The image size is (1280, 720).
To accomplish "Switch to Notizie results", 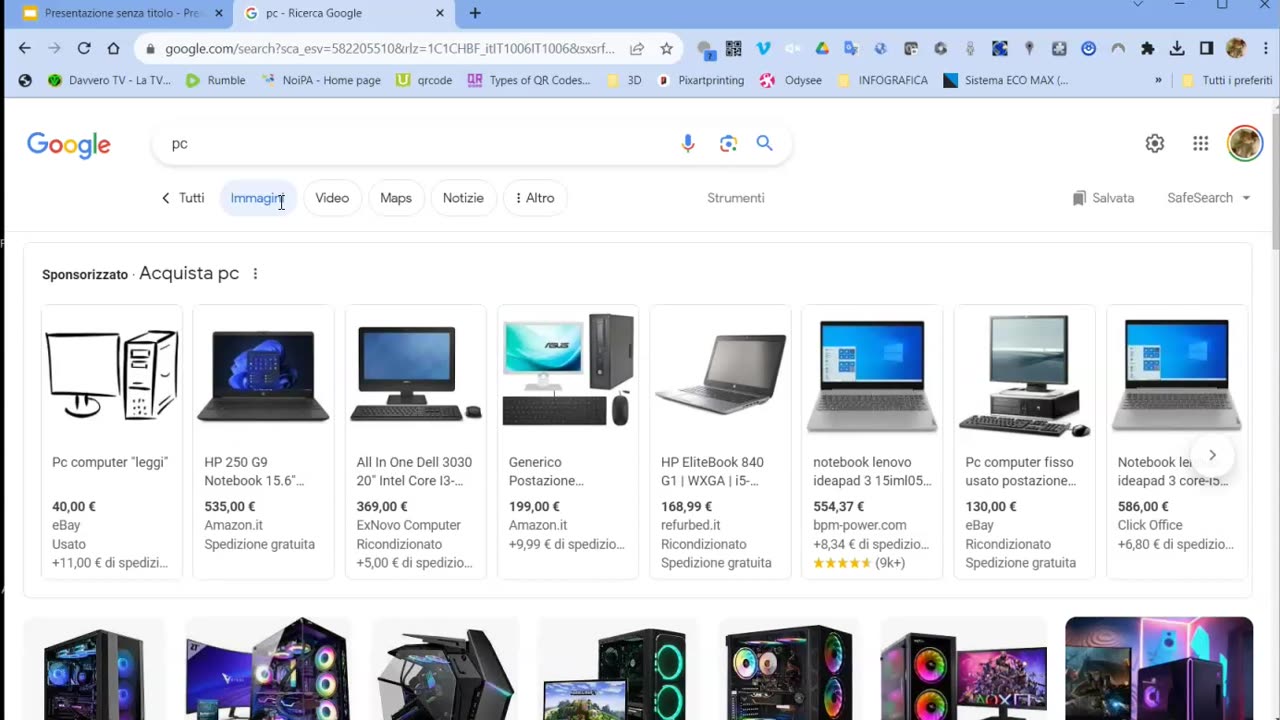I will (463, 198).
